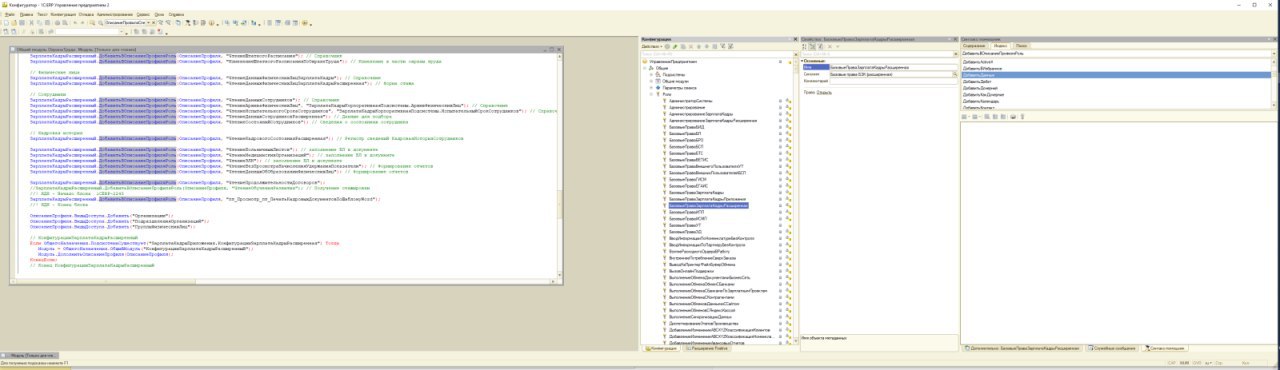Select the БазовыеПраваЕГАИС role
Screen dimensions: 1280x370
[x=689, y=186]
